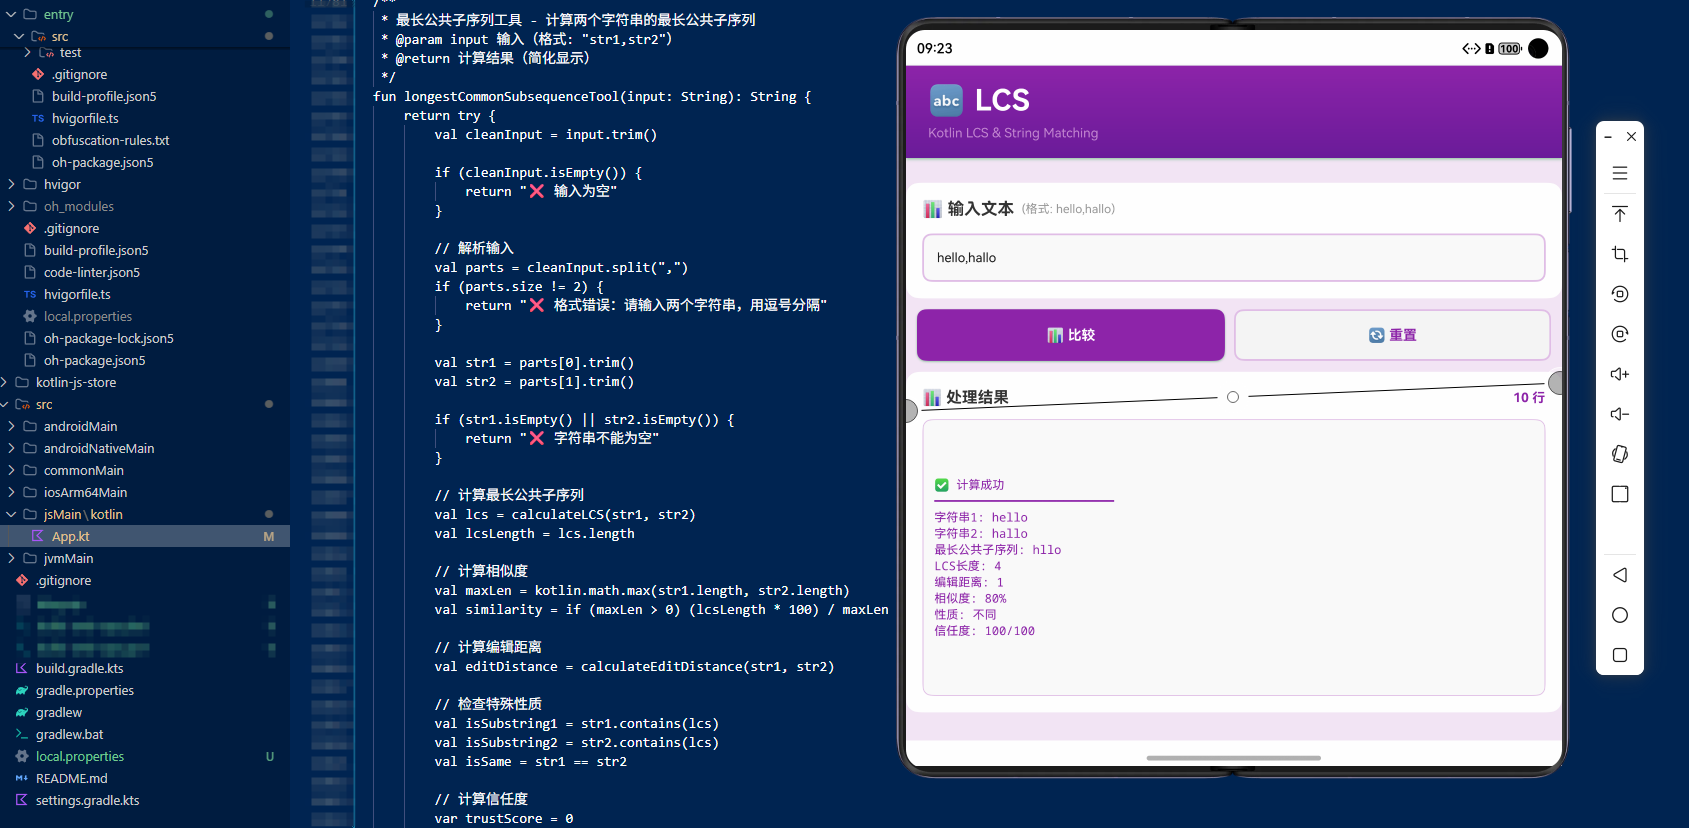Click the gradle icon of gradle.properties
Viewport: 1689px width, 828px height.
pyautogui.click(x=22, y=690)
